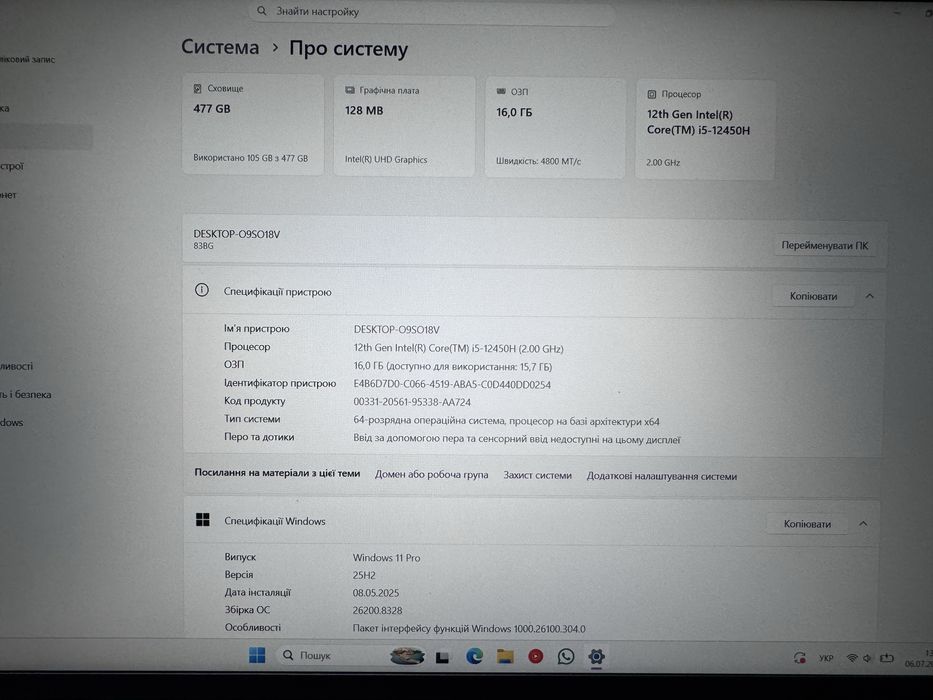The image size is (933, 700).
Task: Copy device specs with the upper 'Копіювати' button
Action: (813, 296)
